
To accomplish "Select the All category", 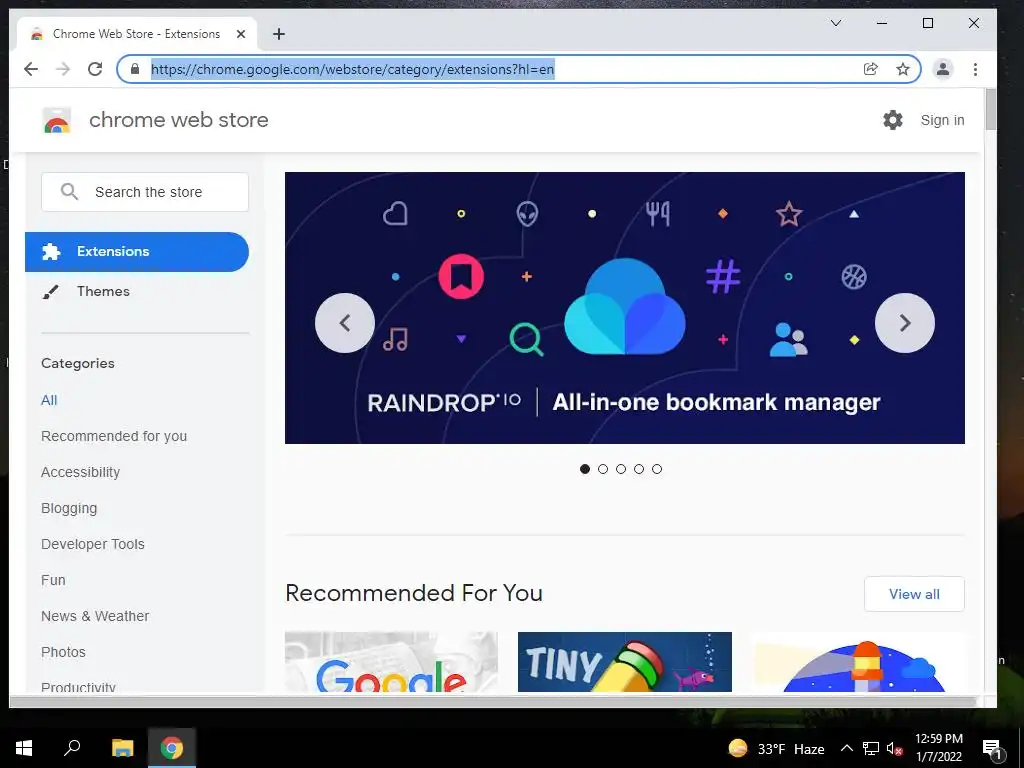I will pos(49,400).
